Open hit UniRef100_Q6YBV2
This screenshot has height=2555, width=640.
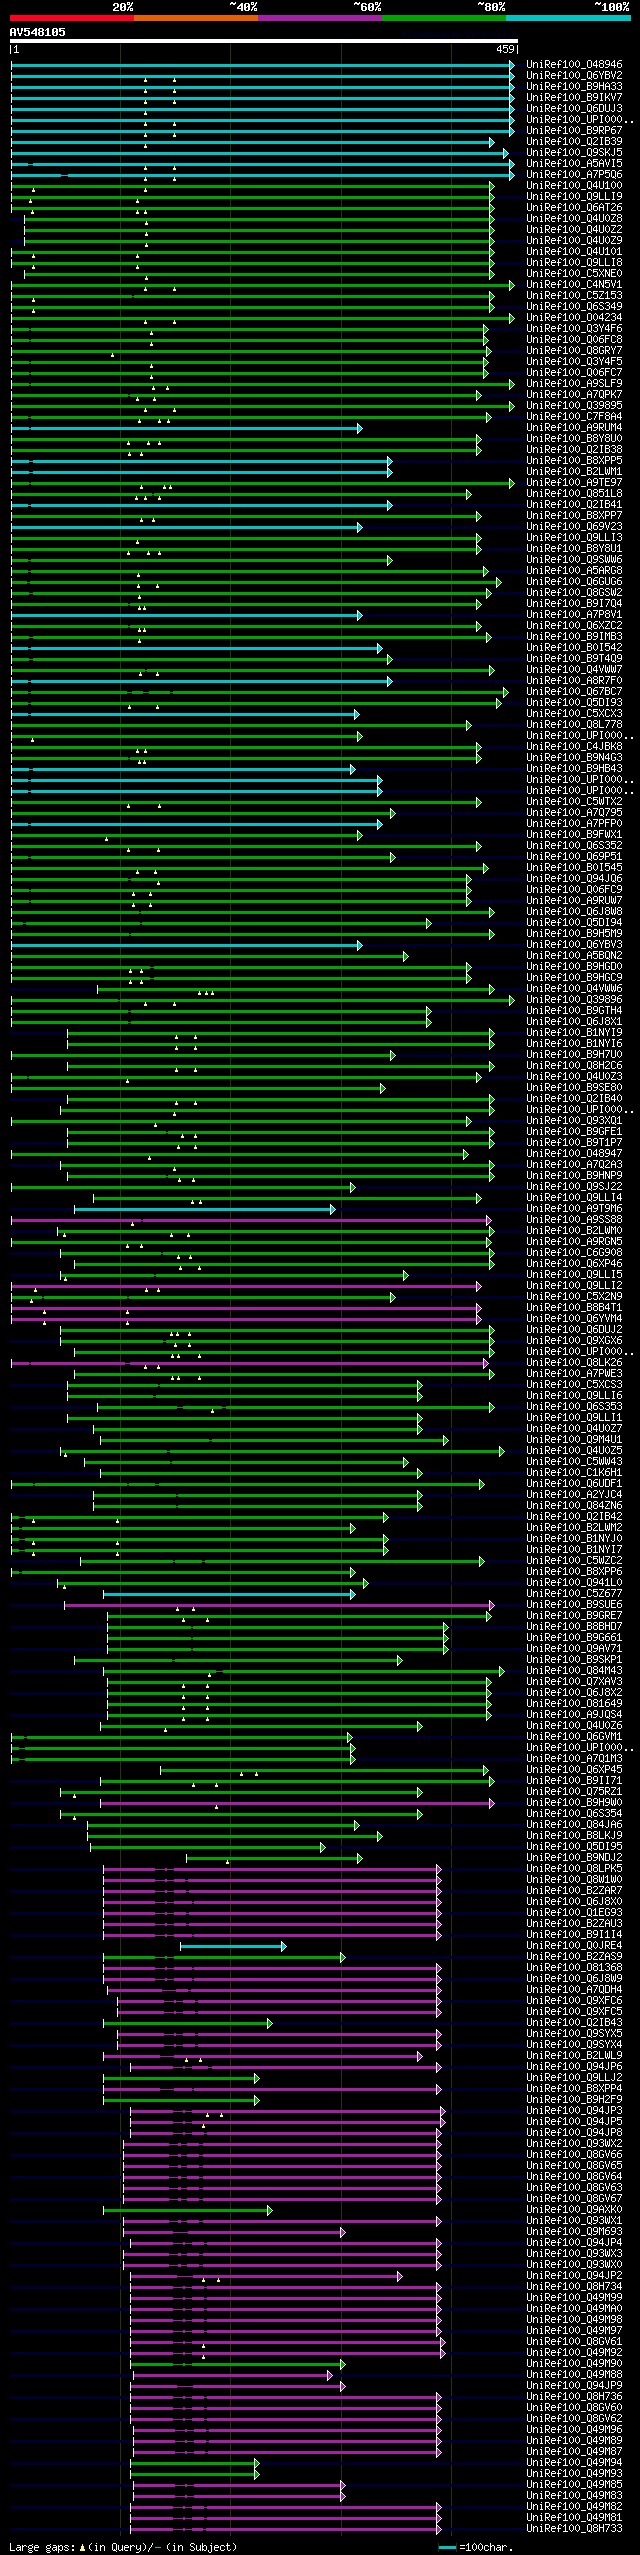click(574, 75)
